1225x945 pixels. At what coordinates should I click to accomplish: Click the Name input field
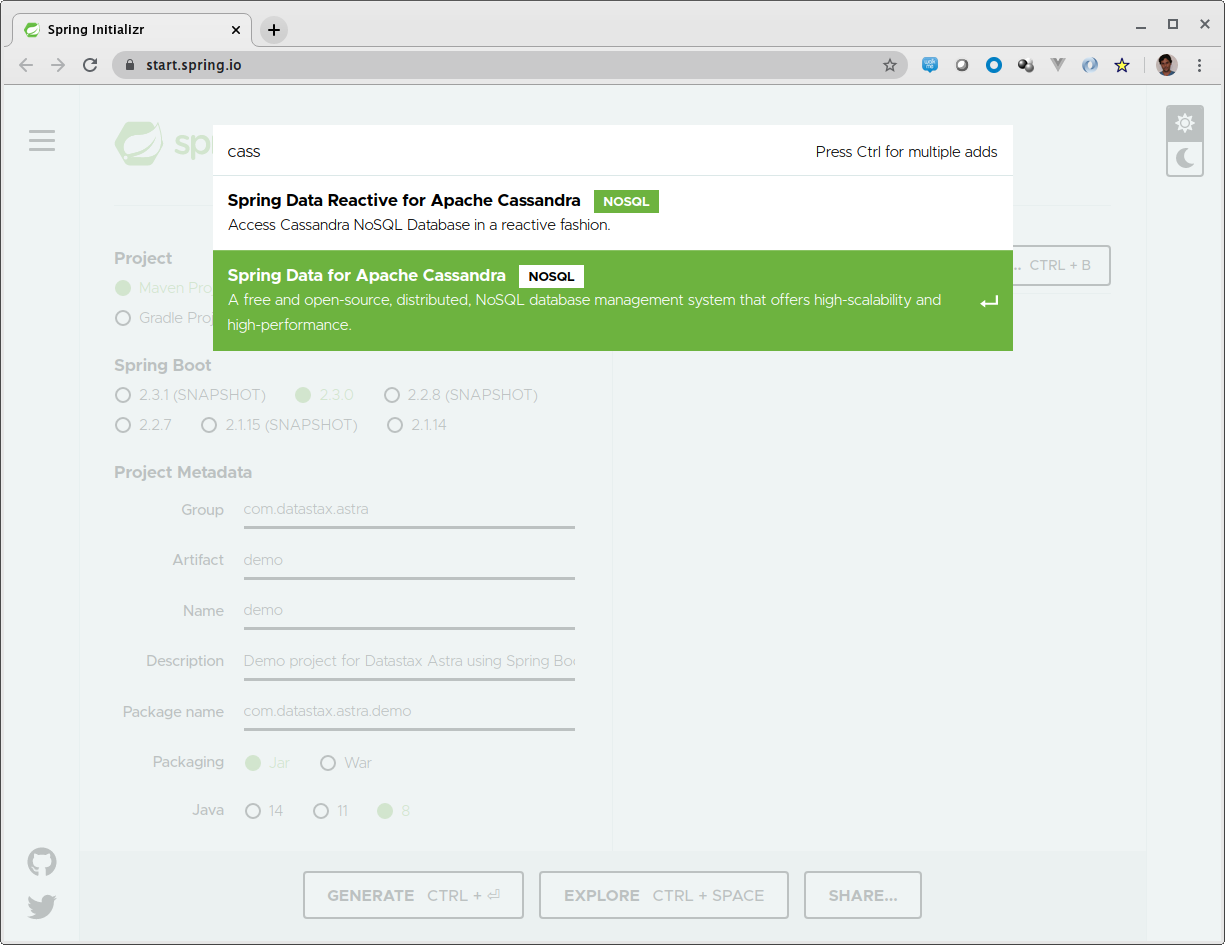click(409, 610)
